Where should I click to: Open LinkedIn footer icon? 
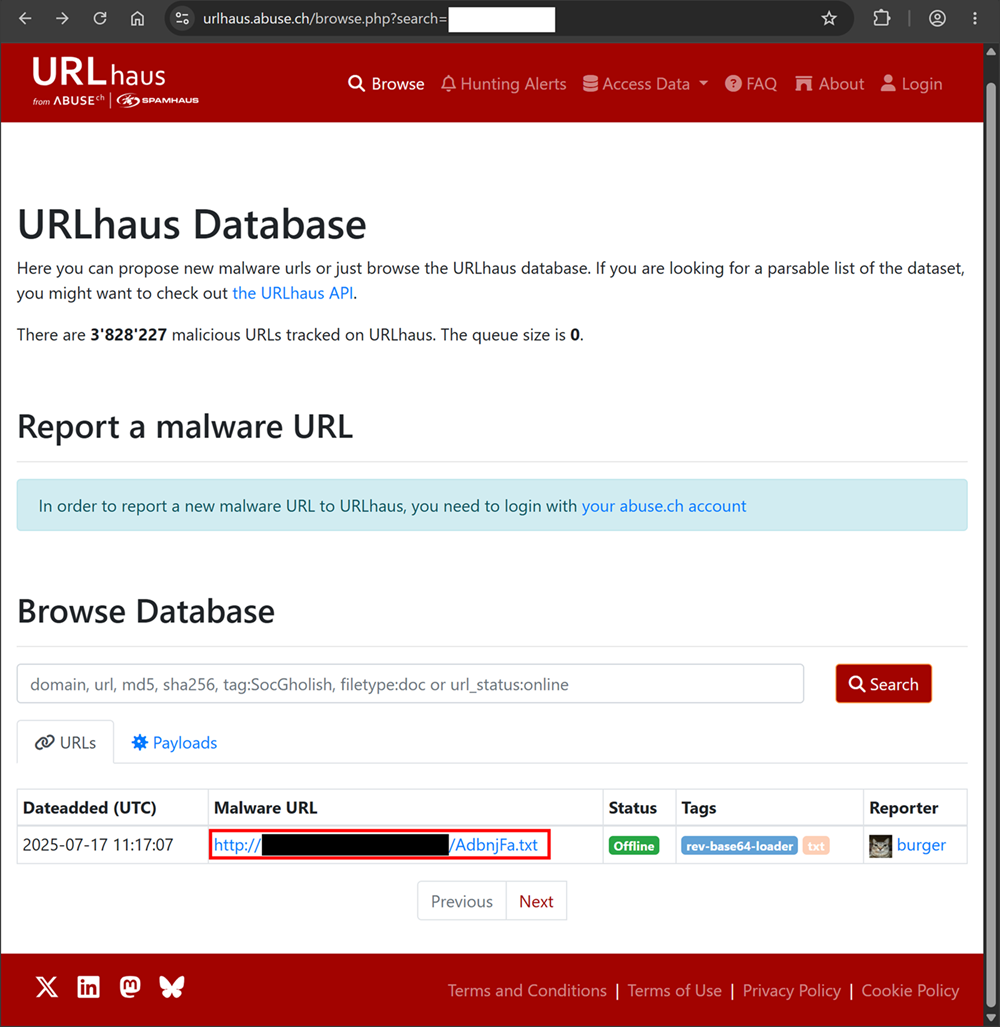coord(88,986)
